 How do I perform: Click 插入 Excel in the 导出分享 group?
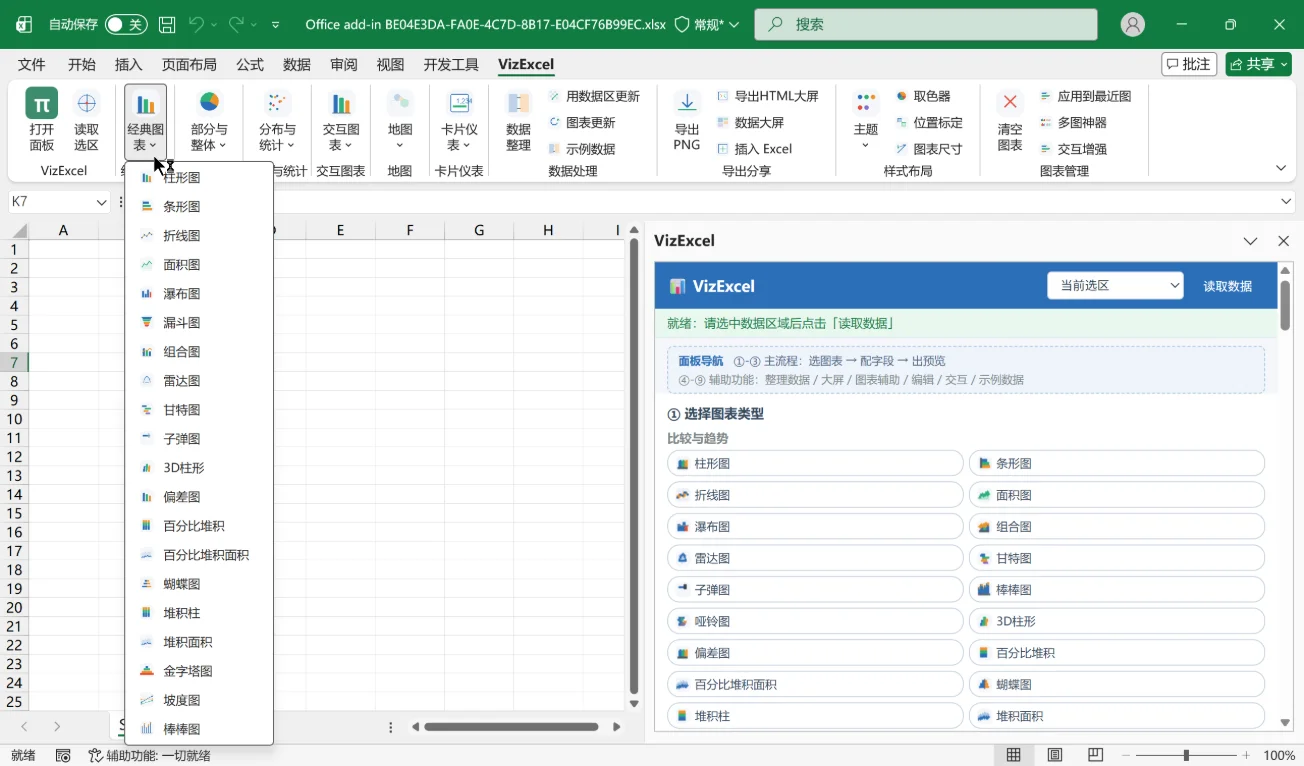pos(754,149)
